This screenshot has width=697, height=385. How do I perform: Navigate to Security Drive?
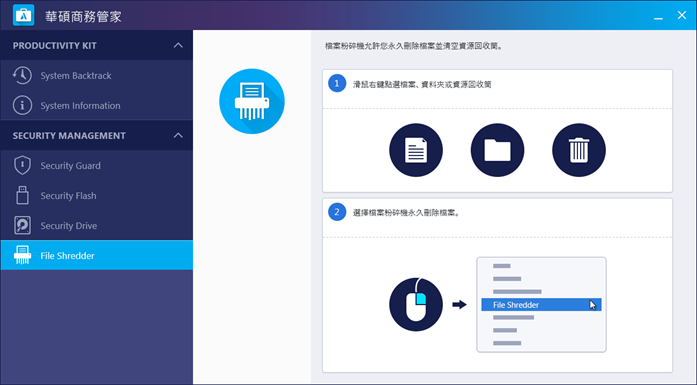click(x=96, y=225)
